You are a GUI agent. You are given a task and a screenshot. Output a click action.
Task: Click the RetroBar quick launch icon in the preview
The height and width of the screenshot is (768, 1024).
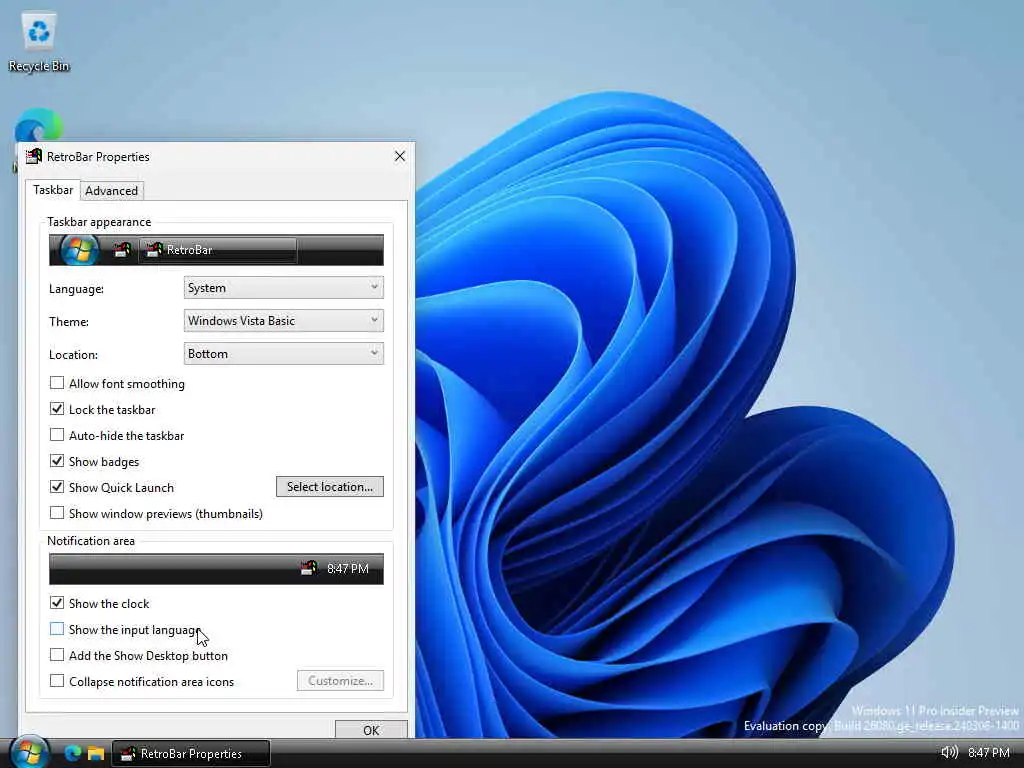point(122,250)
